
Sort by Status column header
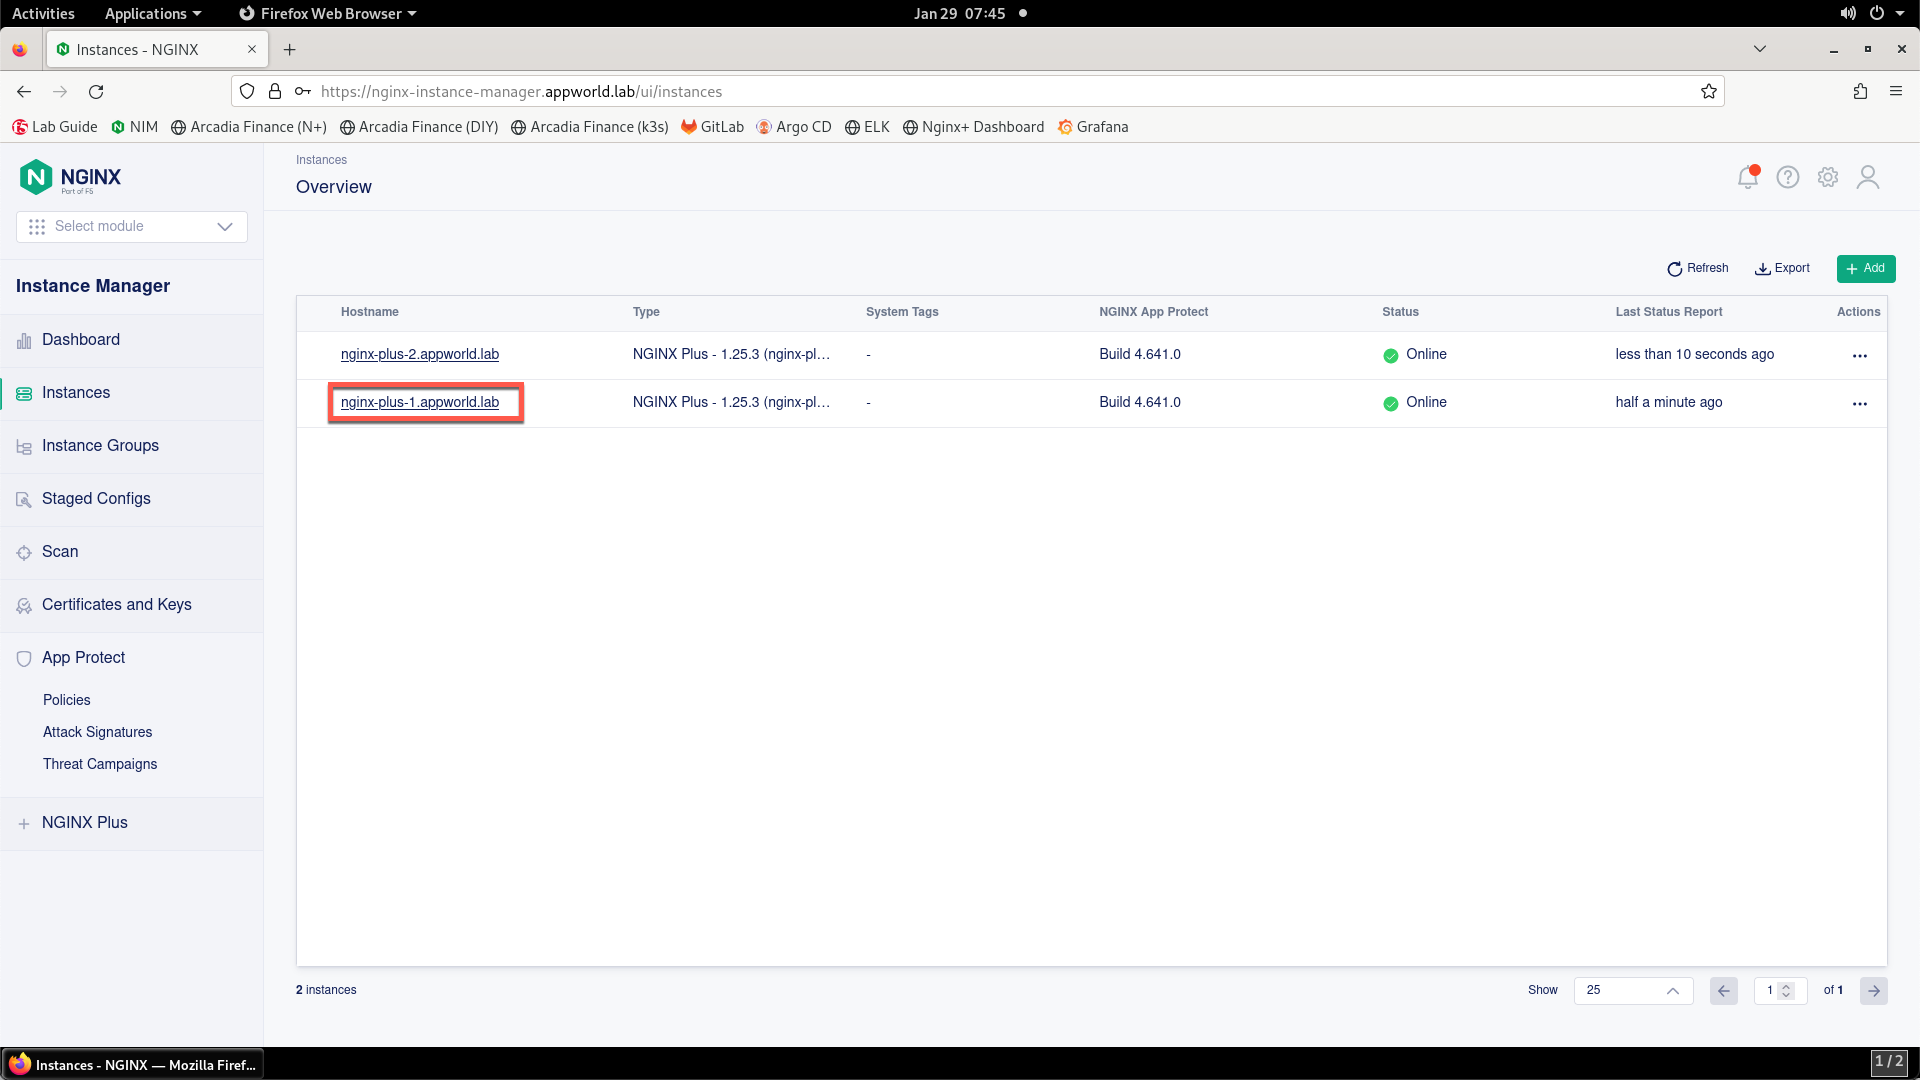[x=1400, y=312]
